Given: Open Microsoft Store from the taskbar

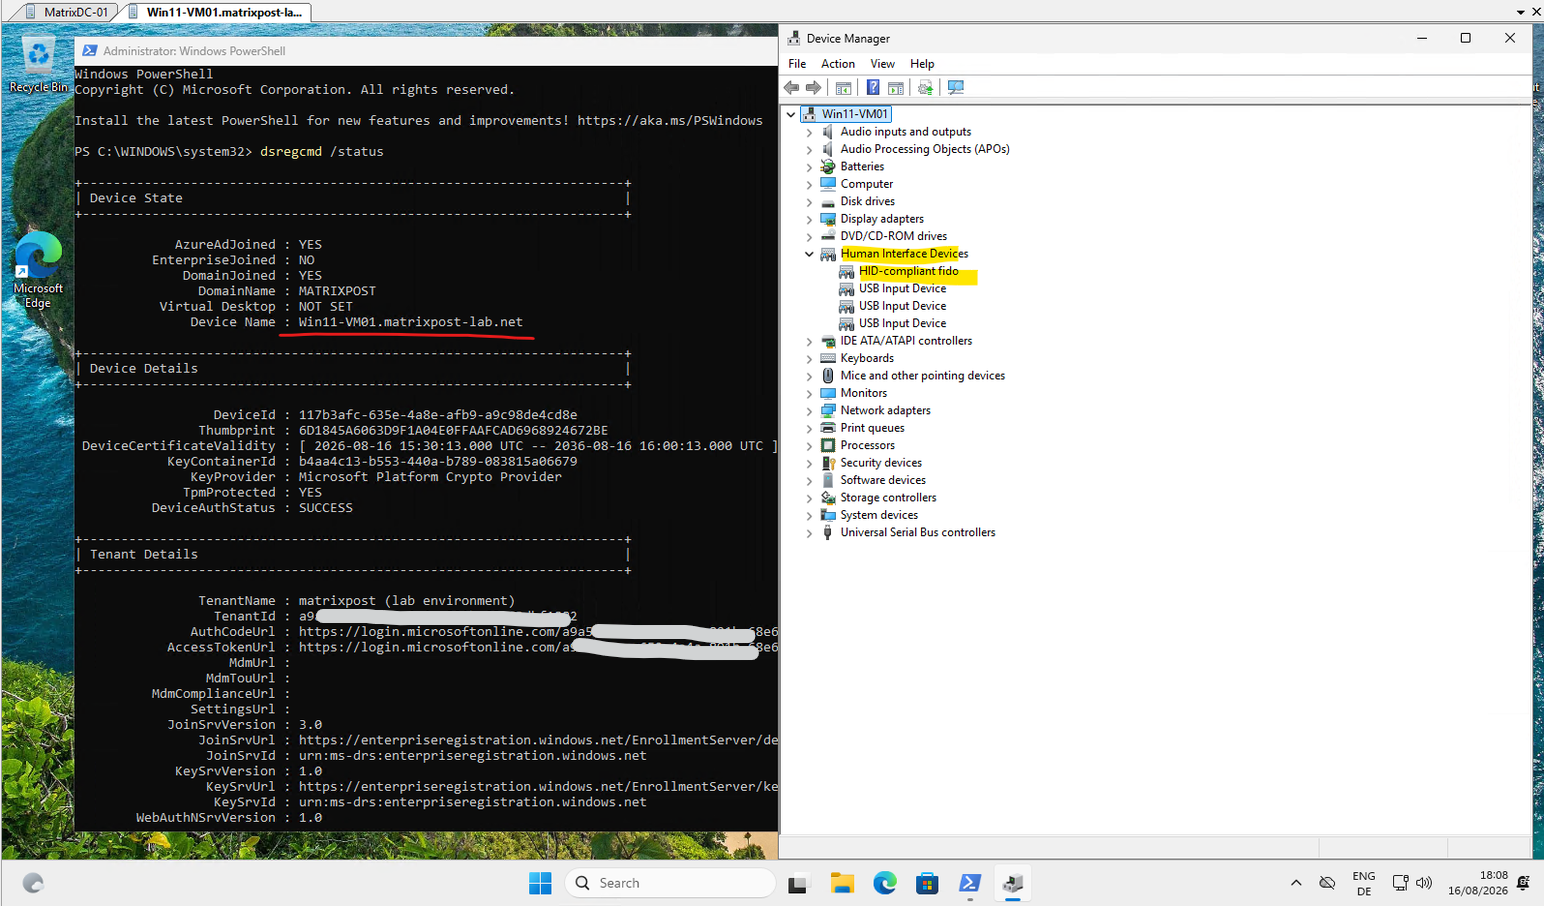Looking at the screenshot, I should click(x=927, y=883).
